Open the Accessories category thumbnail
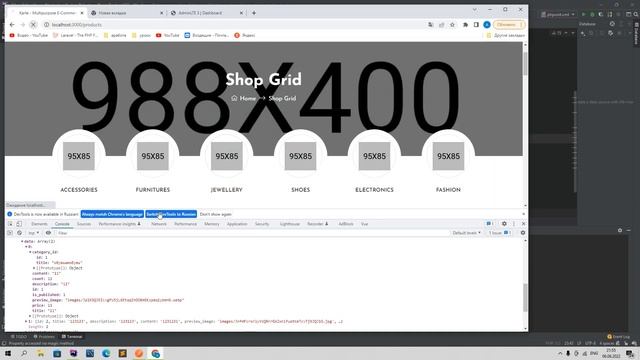The height and width of the screenshot is (360, 640). click(x=79, y=156)
